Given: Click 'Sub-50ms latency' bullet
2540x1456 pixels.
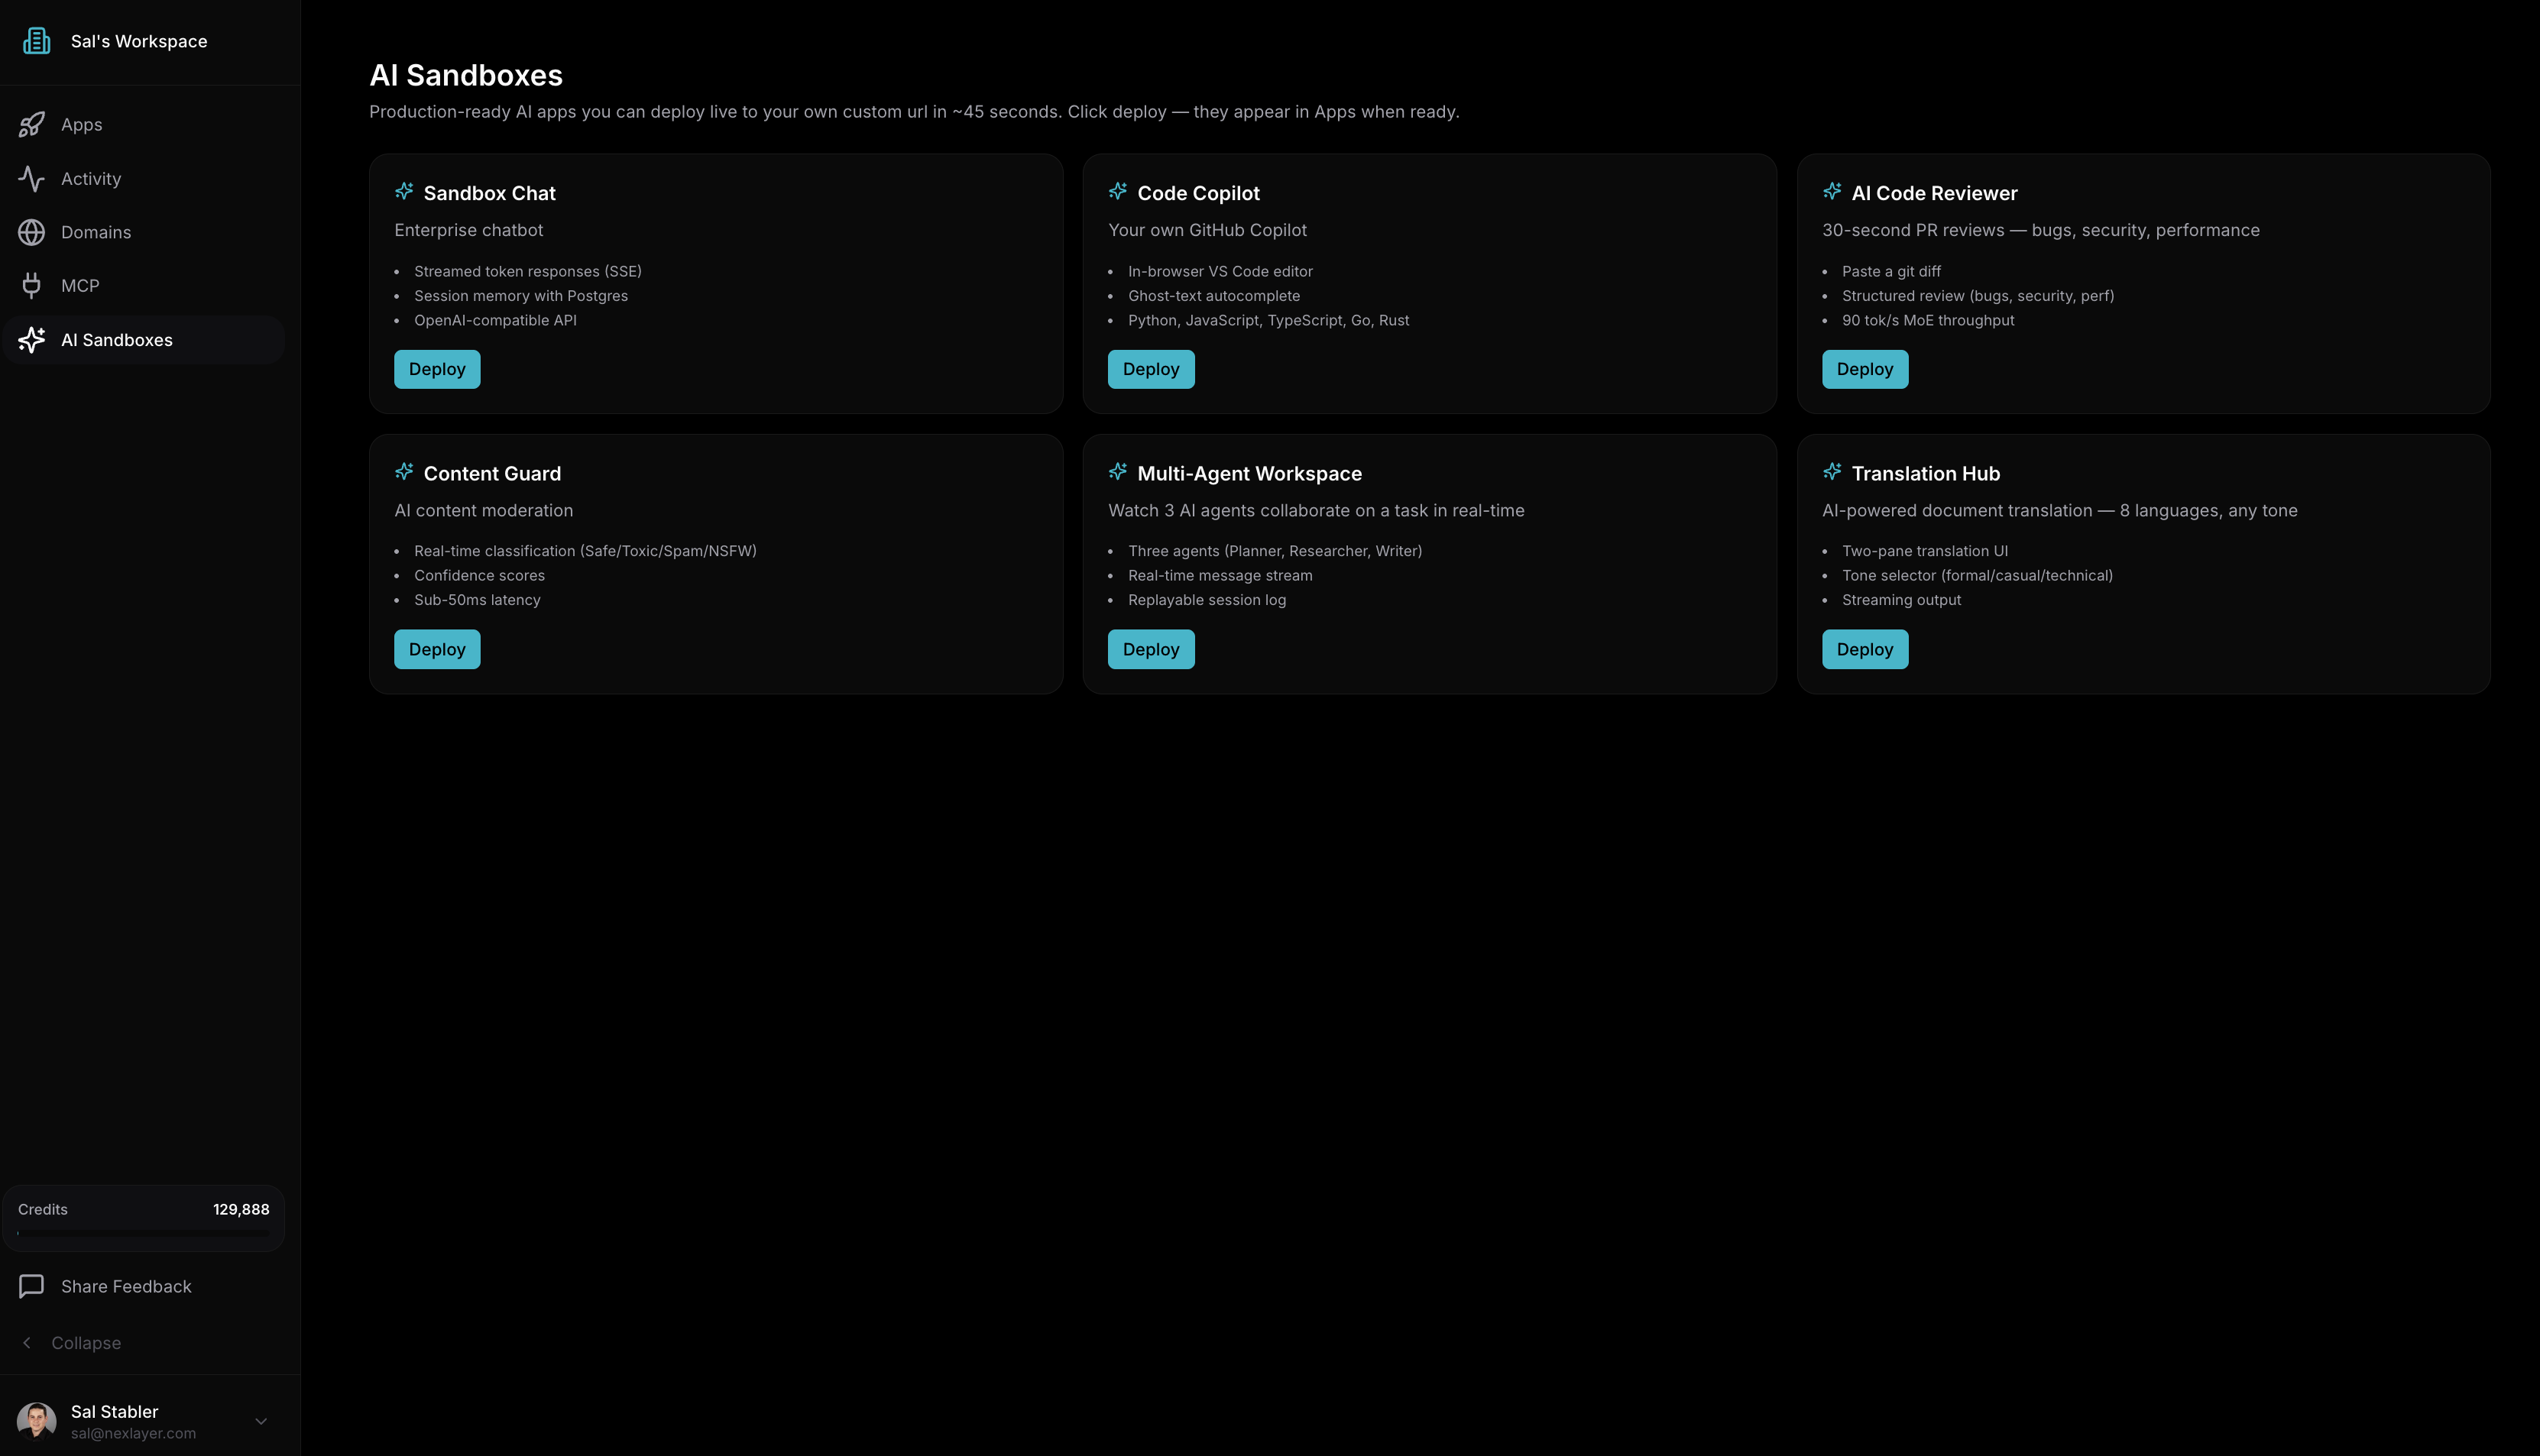Looking at the screenshot, I should coord(477,600).
